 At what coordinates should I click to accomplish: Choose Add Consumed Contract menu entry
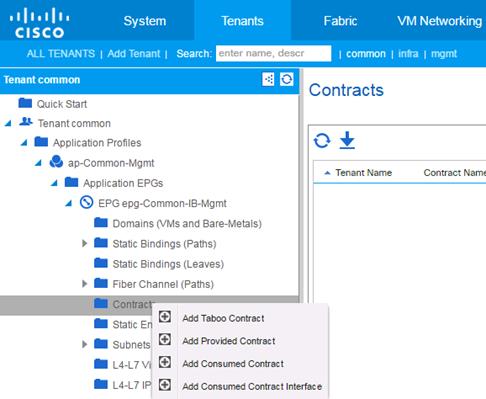point(233,364)
